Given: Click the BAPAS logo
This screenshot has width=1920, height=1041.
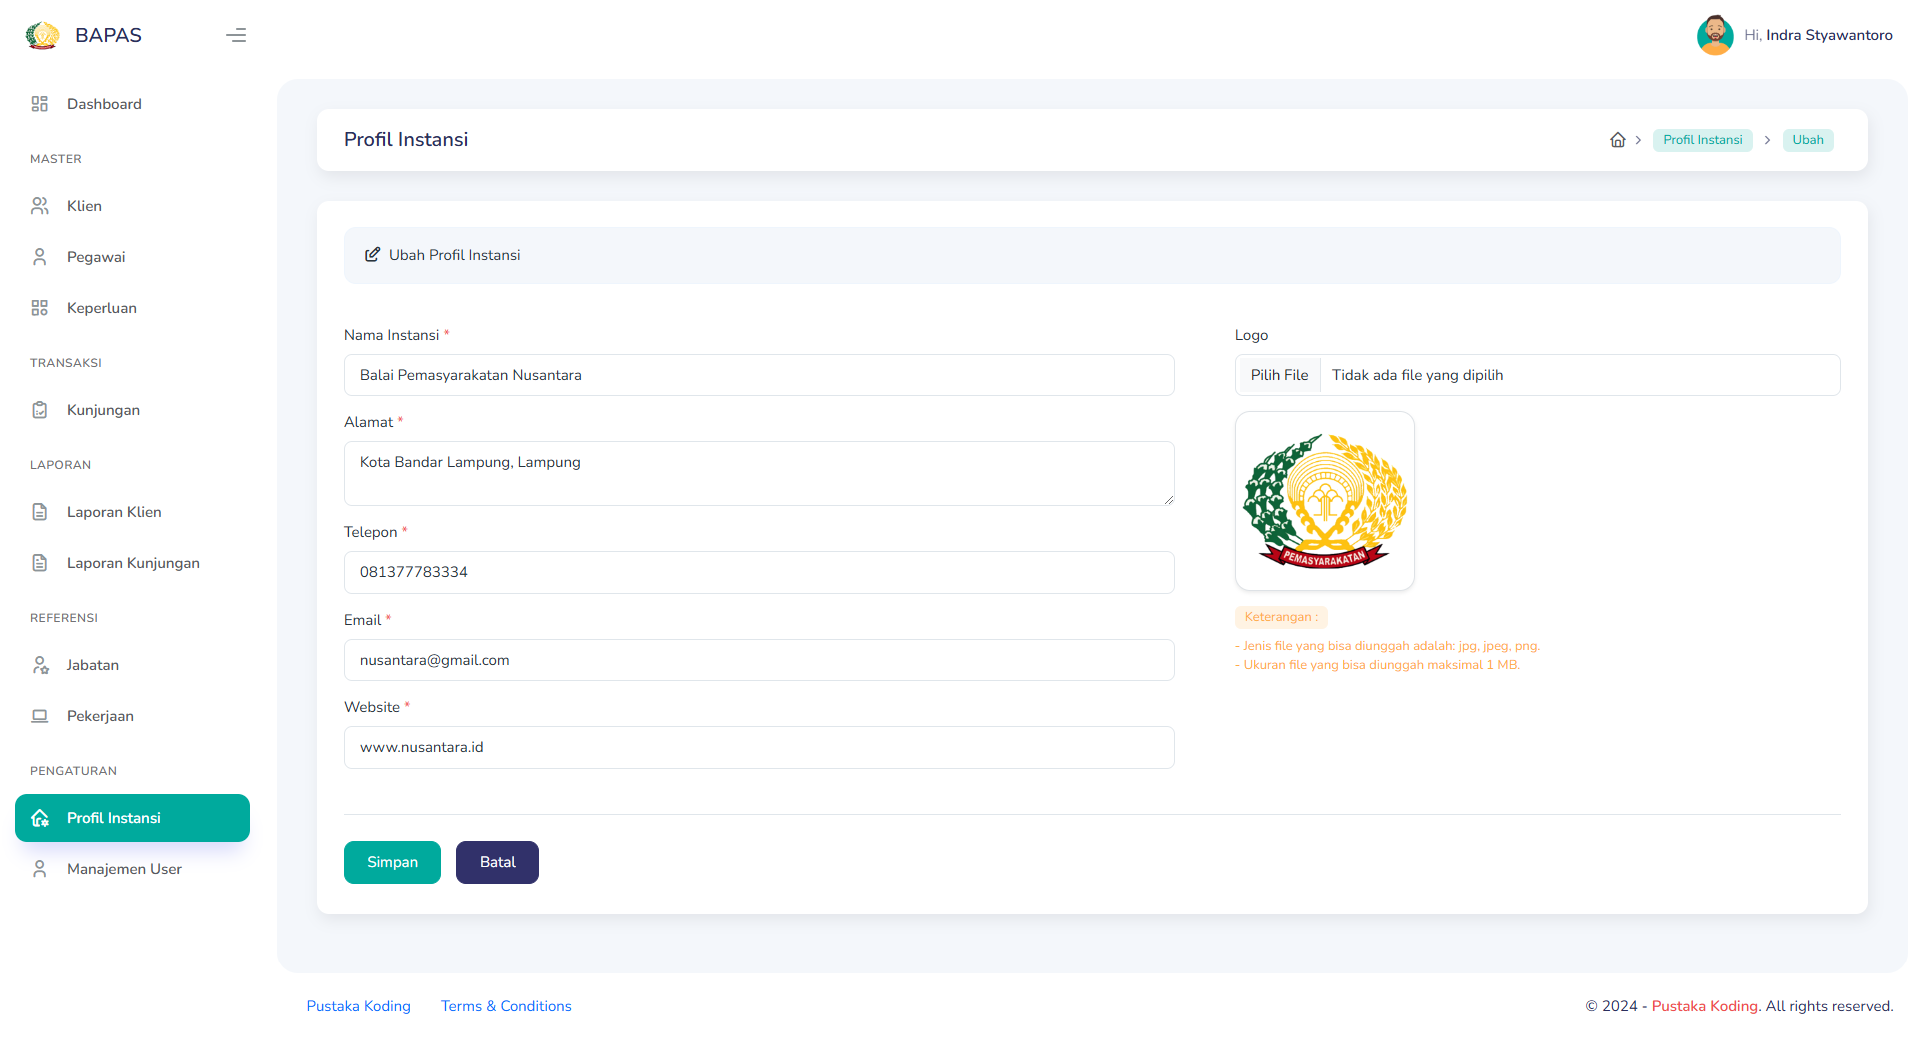Looking at the screenshot, I should 42,34.
